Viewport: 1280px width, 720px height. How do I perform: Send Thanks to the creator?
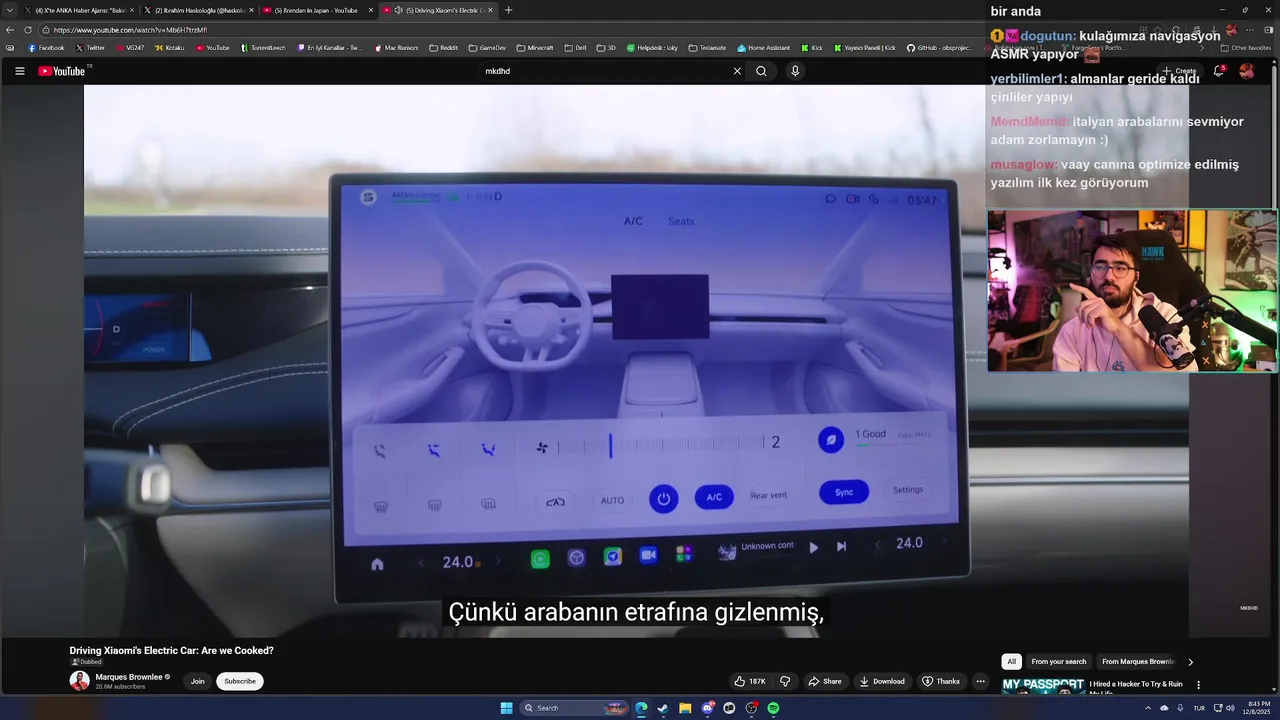tap(941, 681)
